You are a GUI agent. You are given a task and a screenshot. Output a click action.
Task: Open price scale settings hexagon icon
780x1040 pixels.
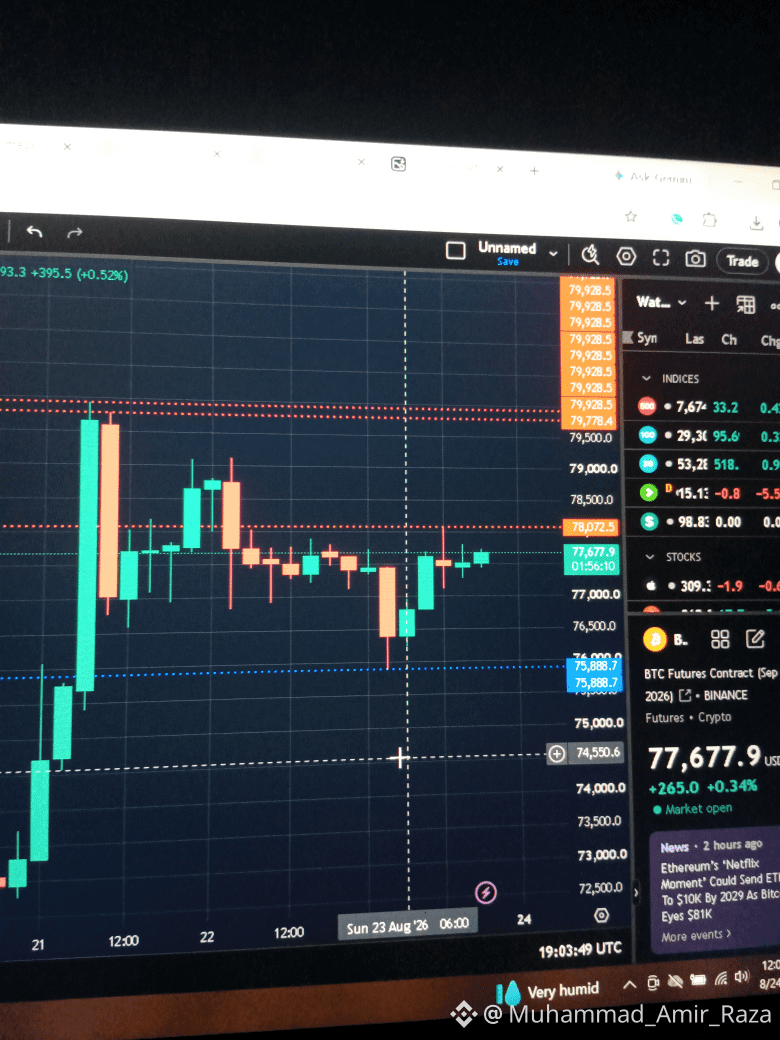pos(602,915)
